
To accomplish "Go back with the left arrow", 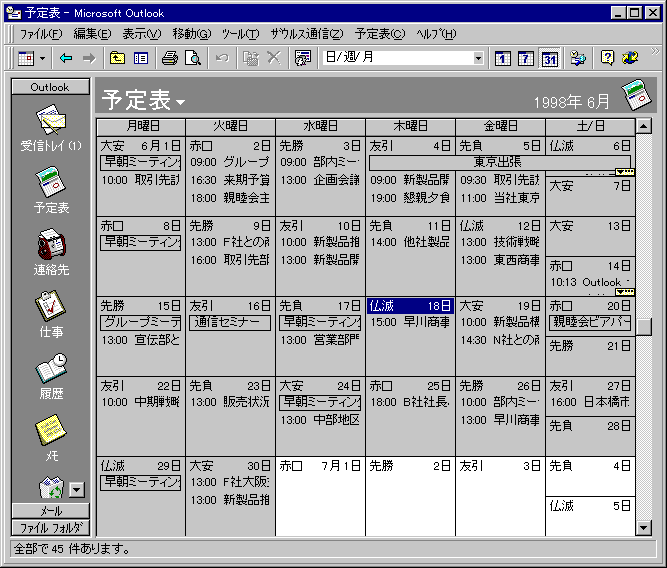I will pyautogui.click(x=66, y=58).
